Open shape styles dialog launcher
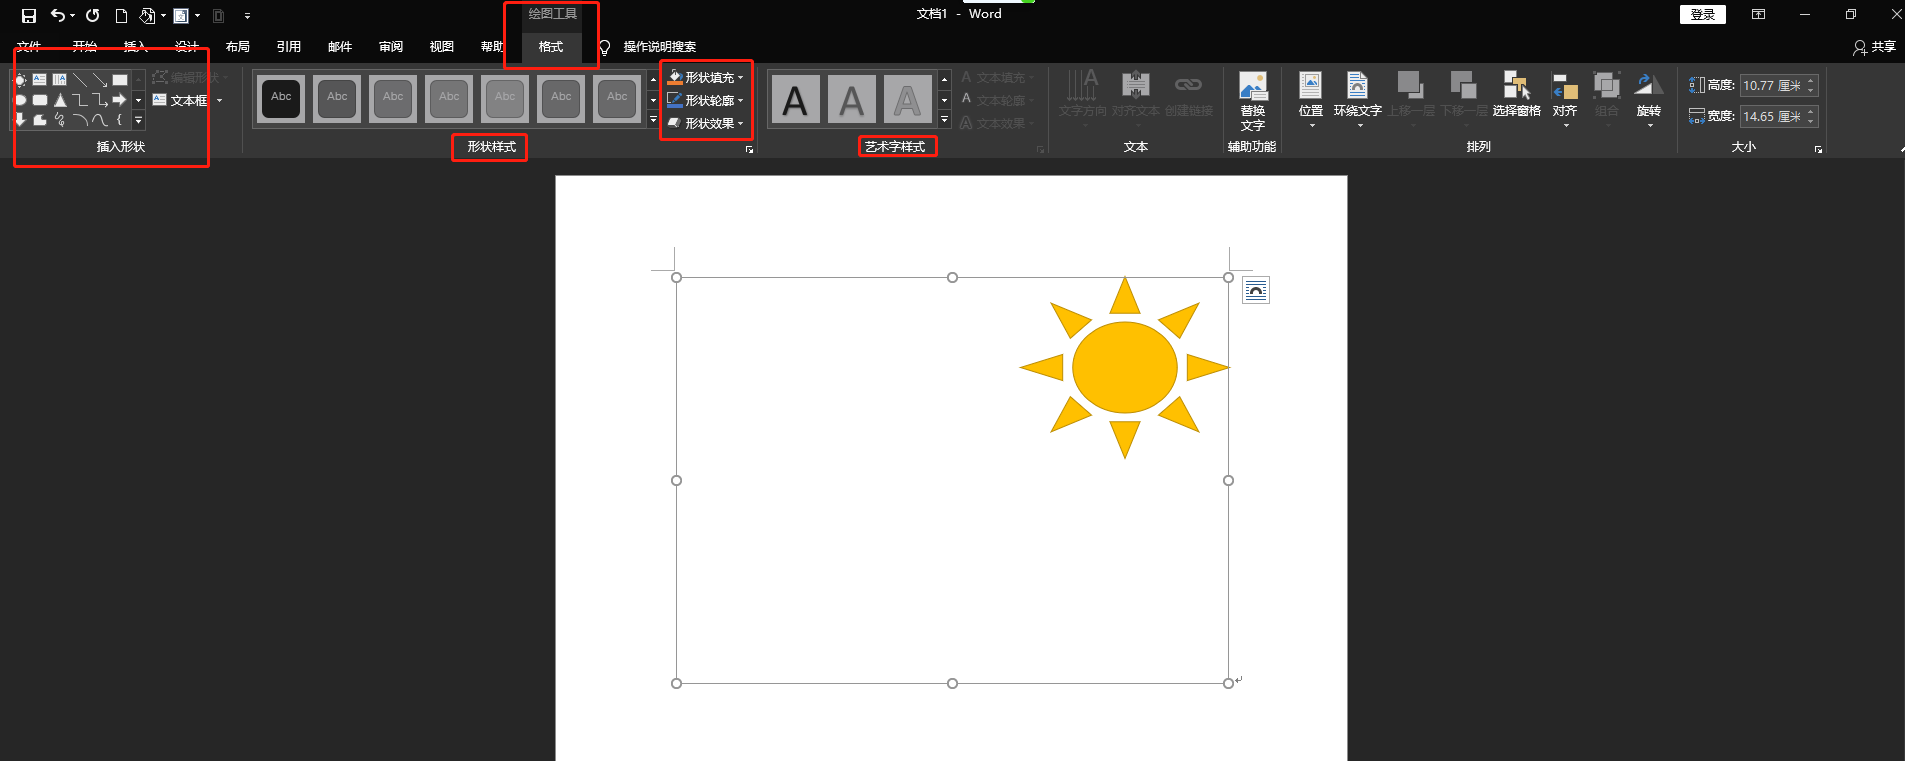Screen dimensions: 1905x761 pyautogui.click(x=749, y=149)
